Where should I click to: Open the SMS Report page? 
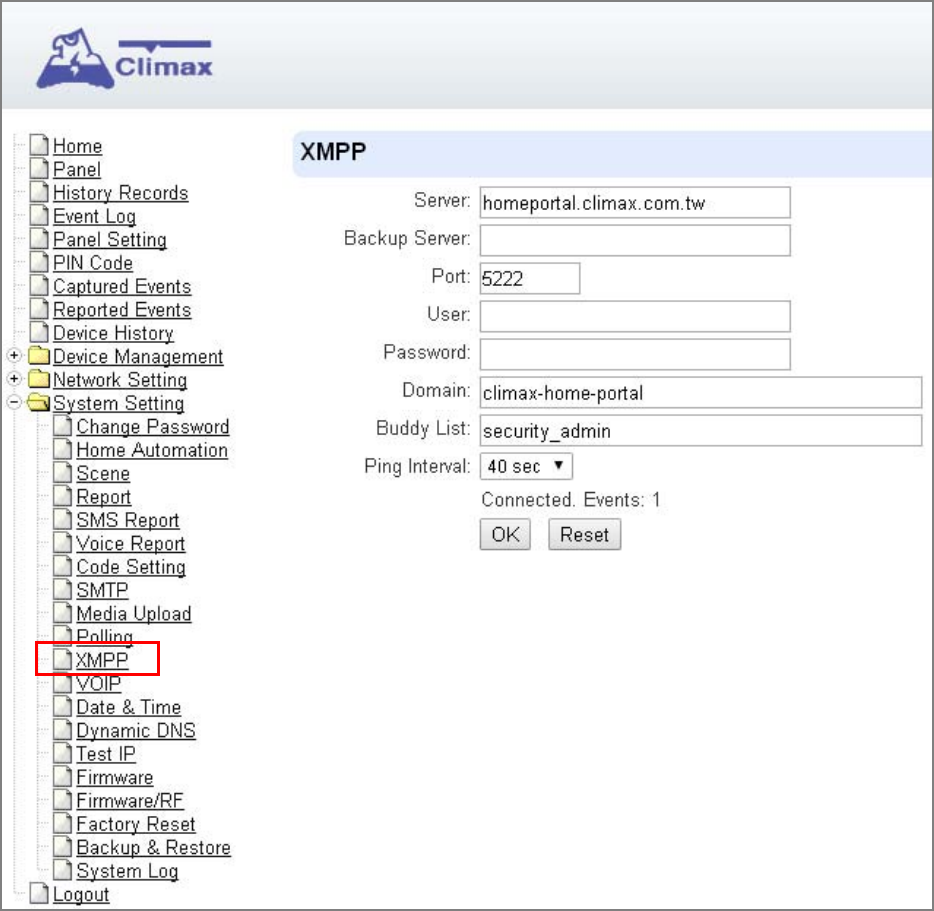pos(127,520)
